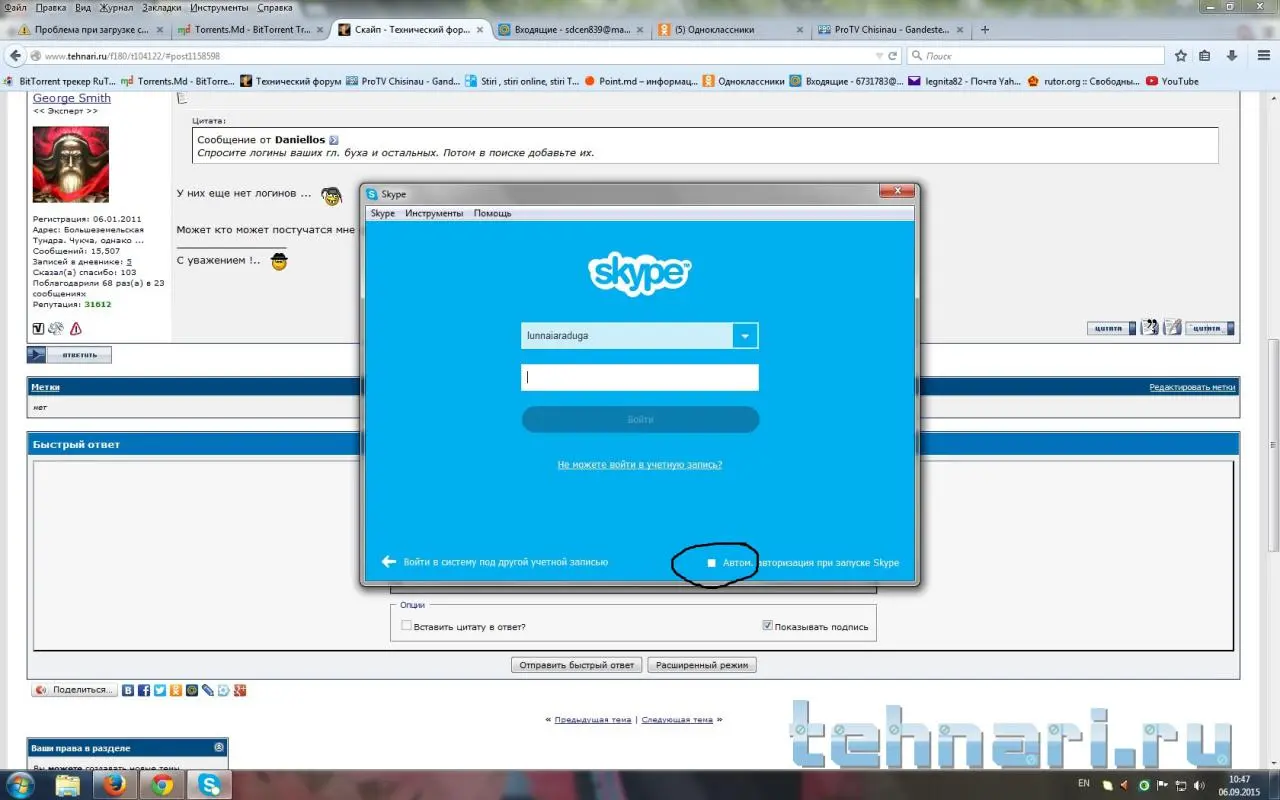Click the Skype password input field
This screenshot has width=1280, height=800.
click(640, 377)
